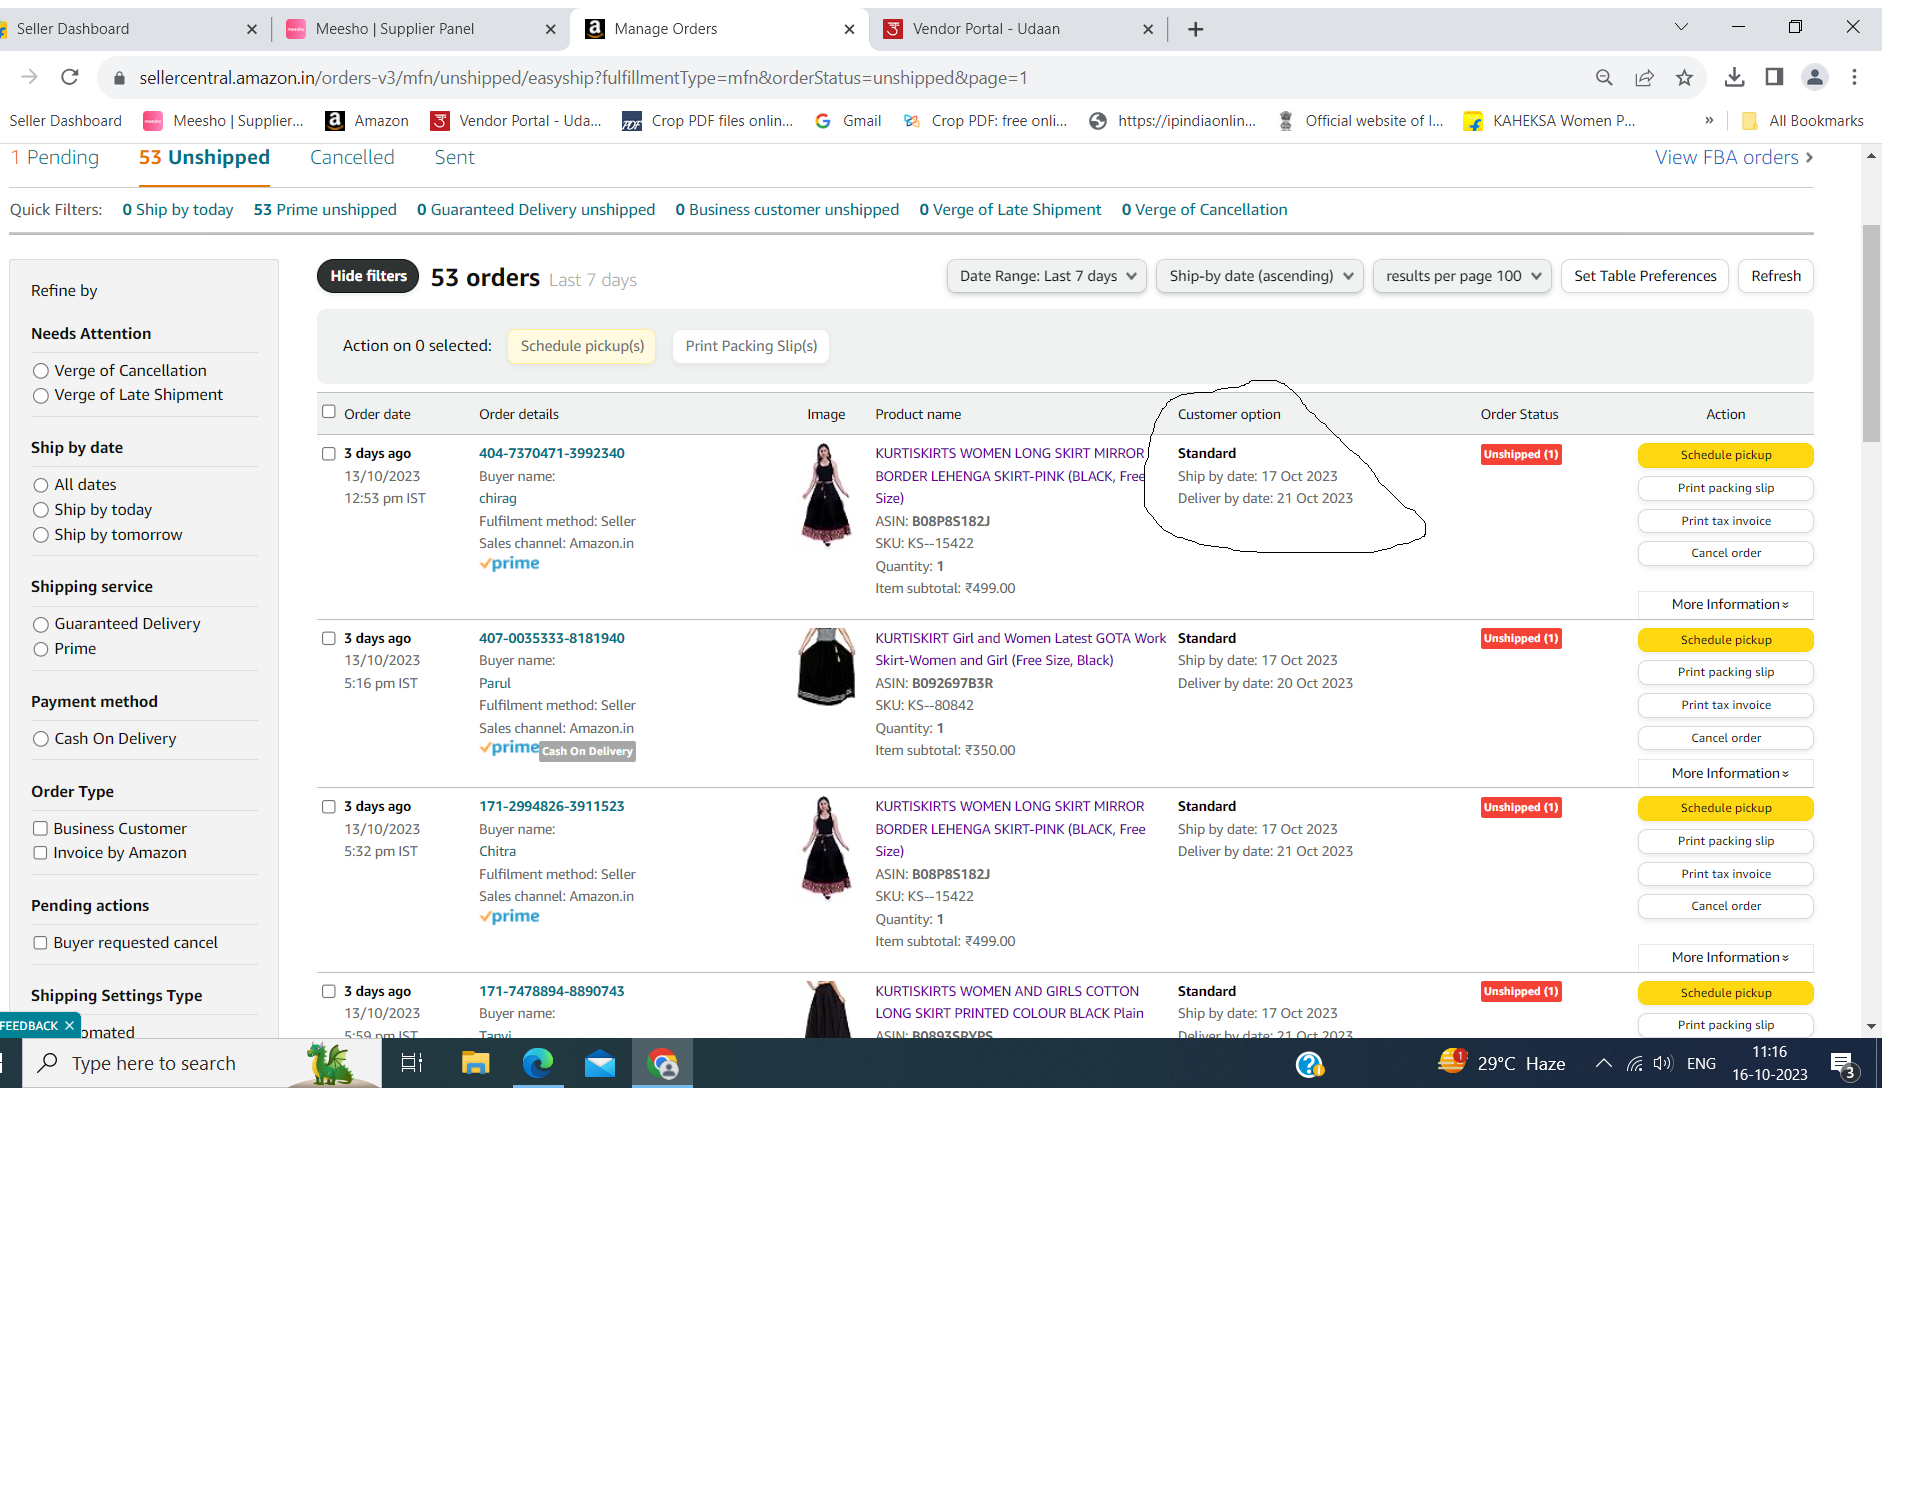Open the Get Help icon in system tray

point(1310,1065)
